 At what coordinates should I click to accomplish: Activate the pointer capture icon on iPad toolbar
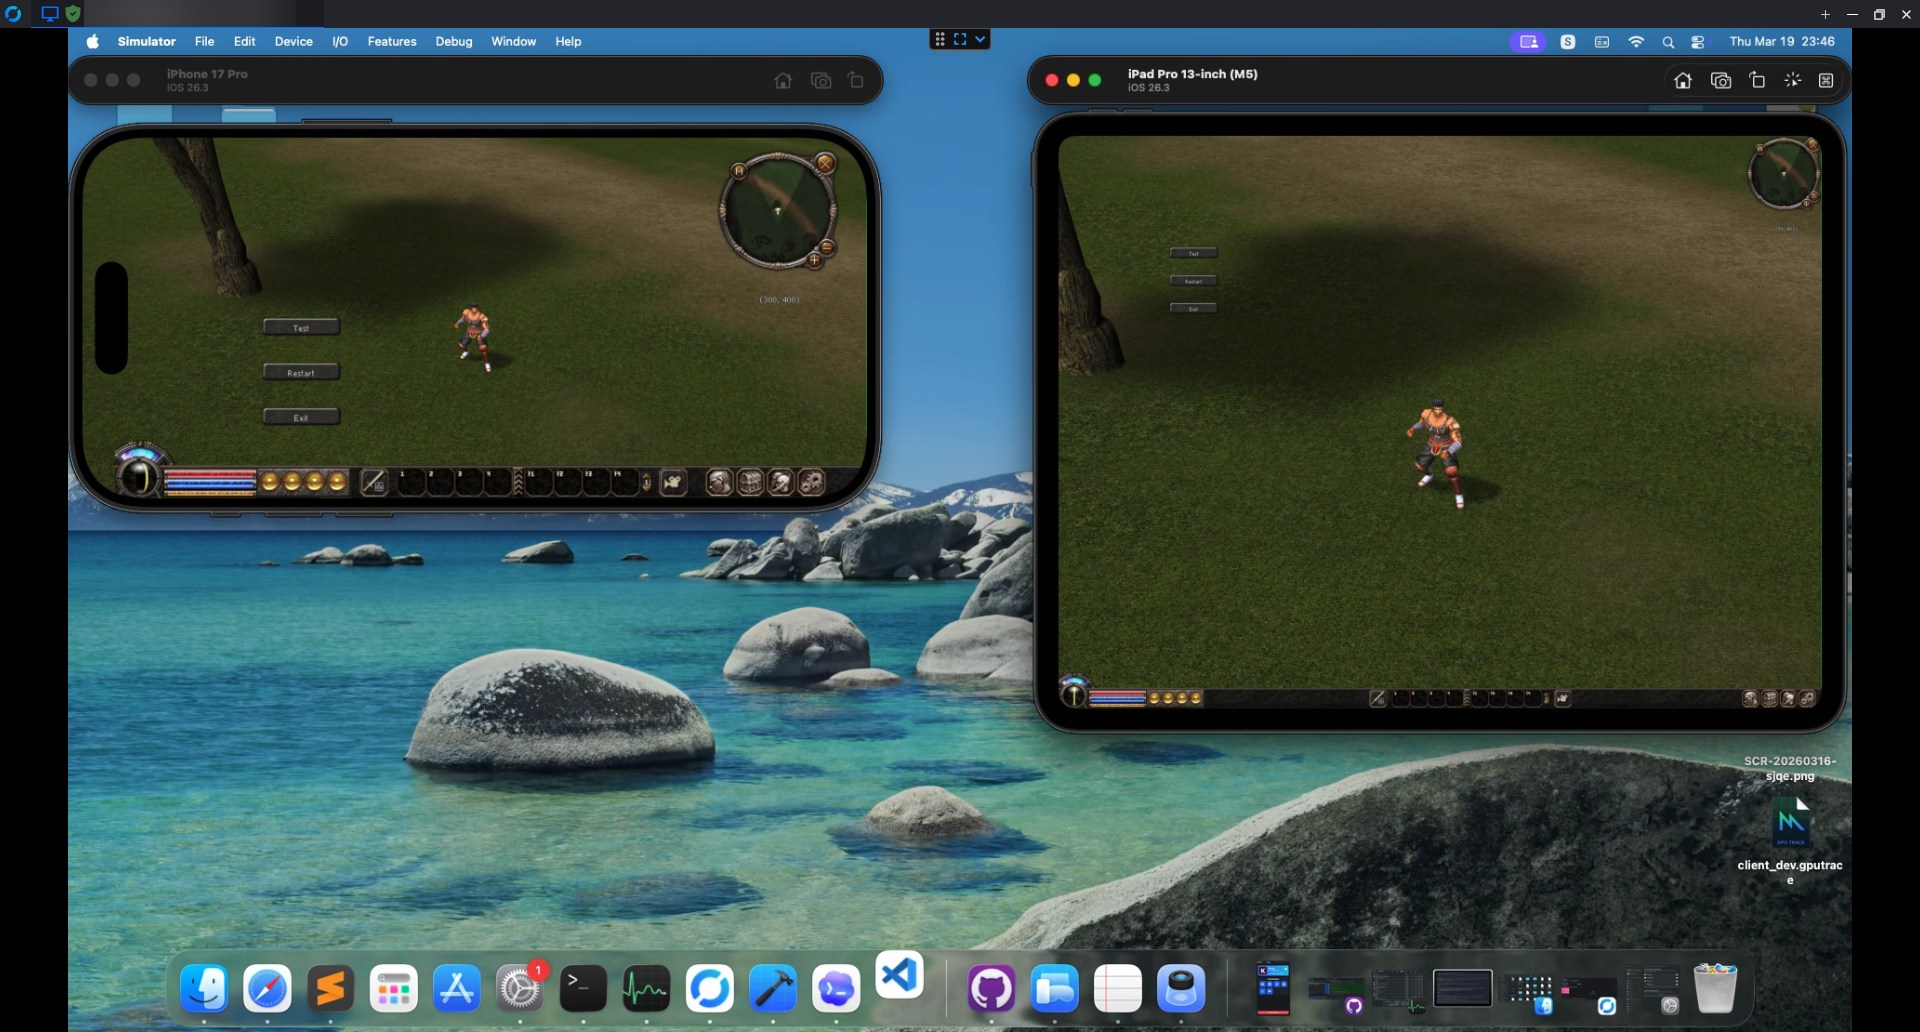pyautogui.click(x=1793, y=80)
